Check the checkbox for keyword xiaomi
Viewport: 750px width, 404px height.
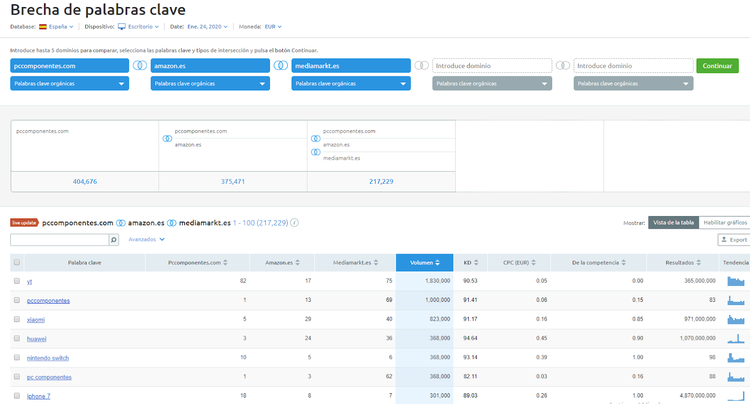coord(17,319)
